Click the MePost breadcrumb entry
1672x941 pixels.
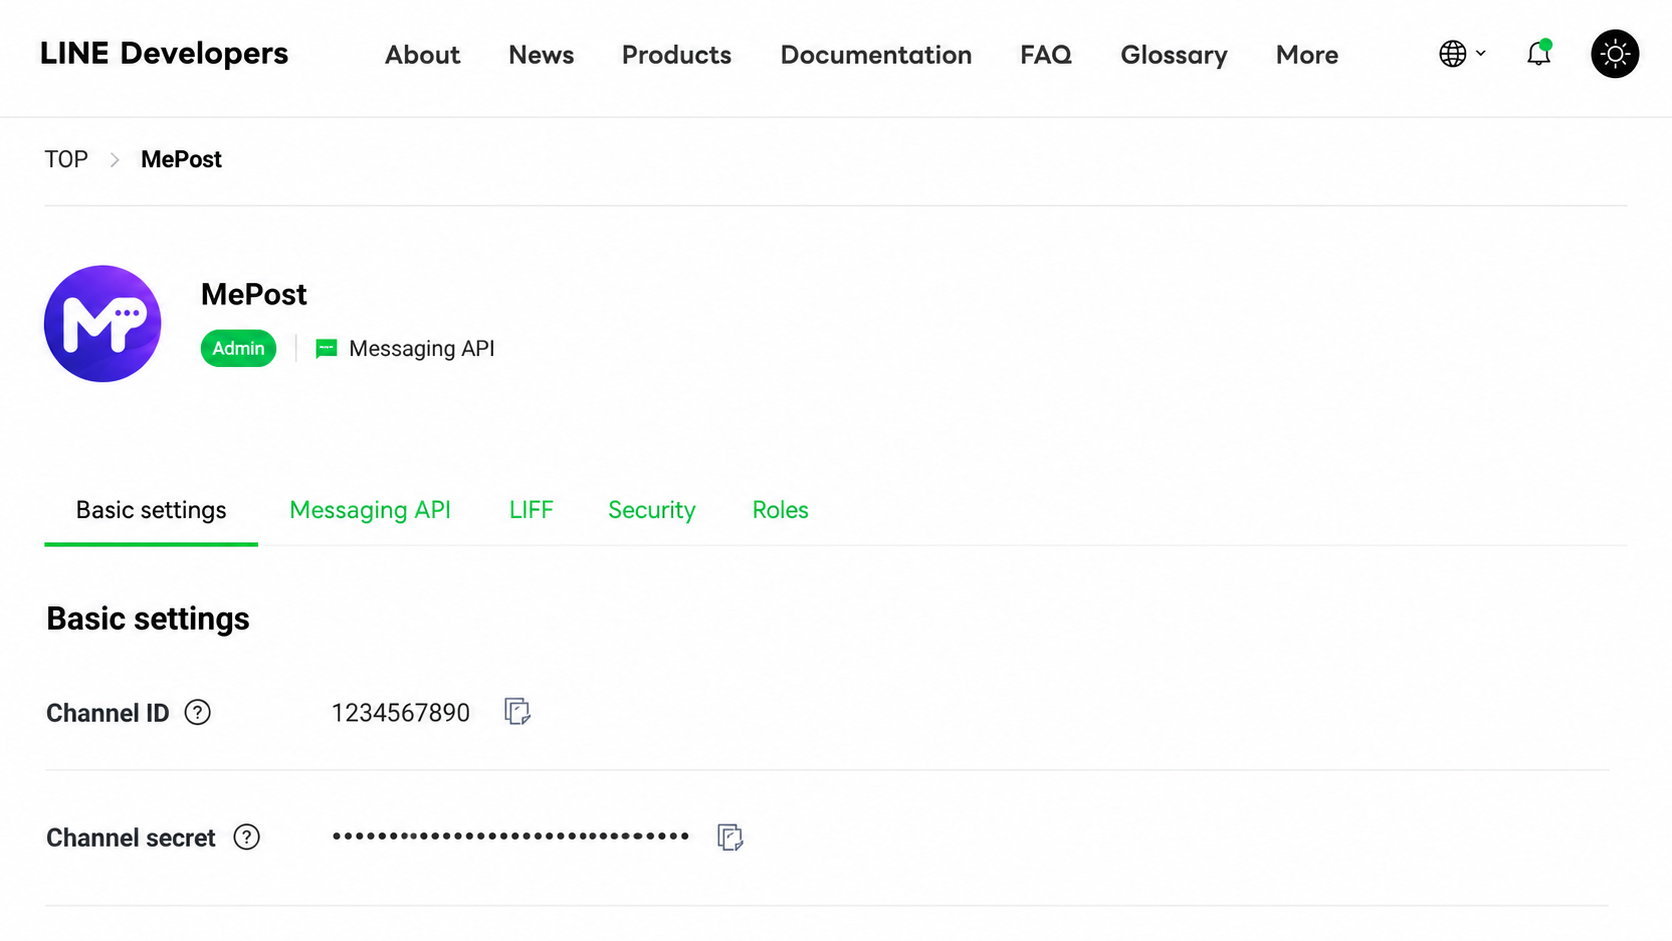click(x=181, y=159)
